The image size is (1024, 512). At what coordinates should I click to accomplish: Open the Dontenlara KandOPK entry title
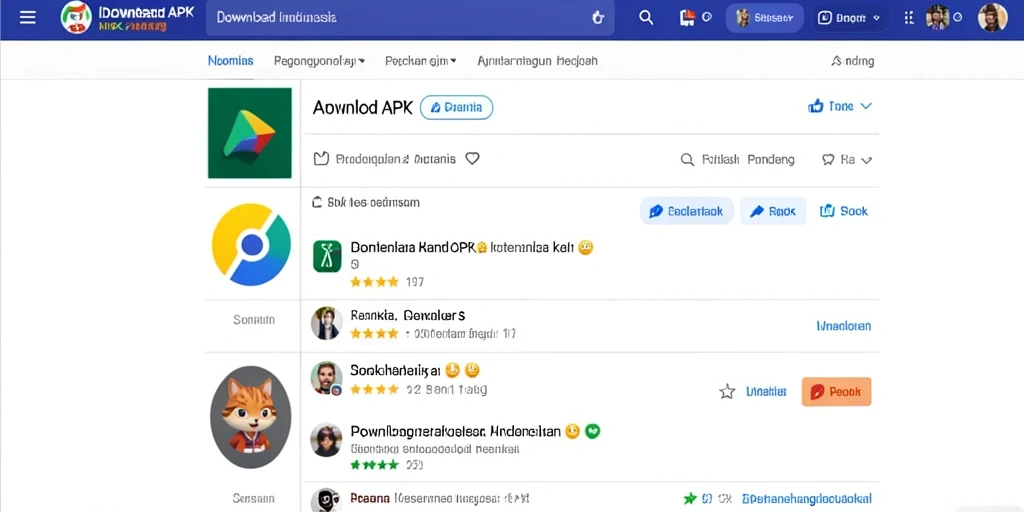pos(462,248)
